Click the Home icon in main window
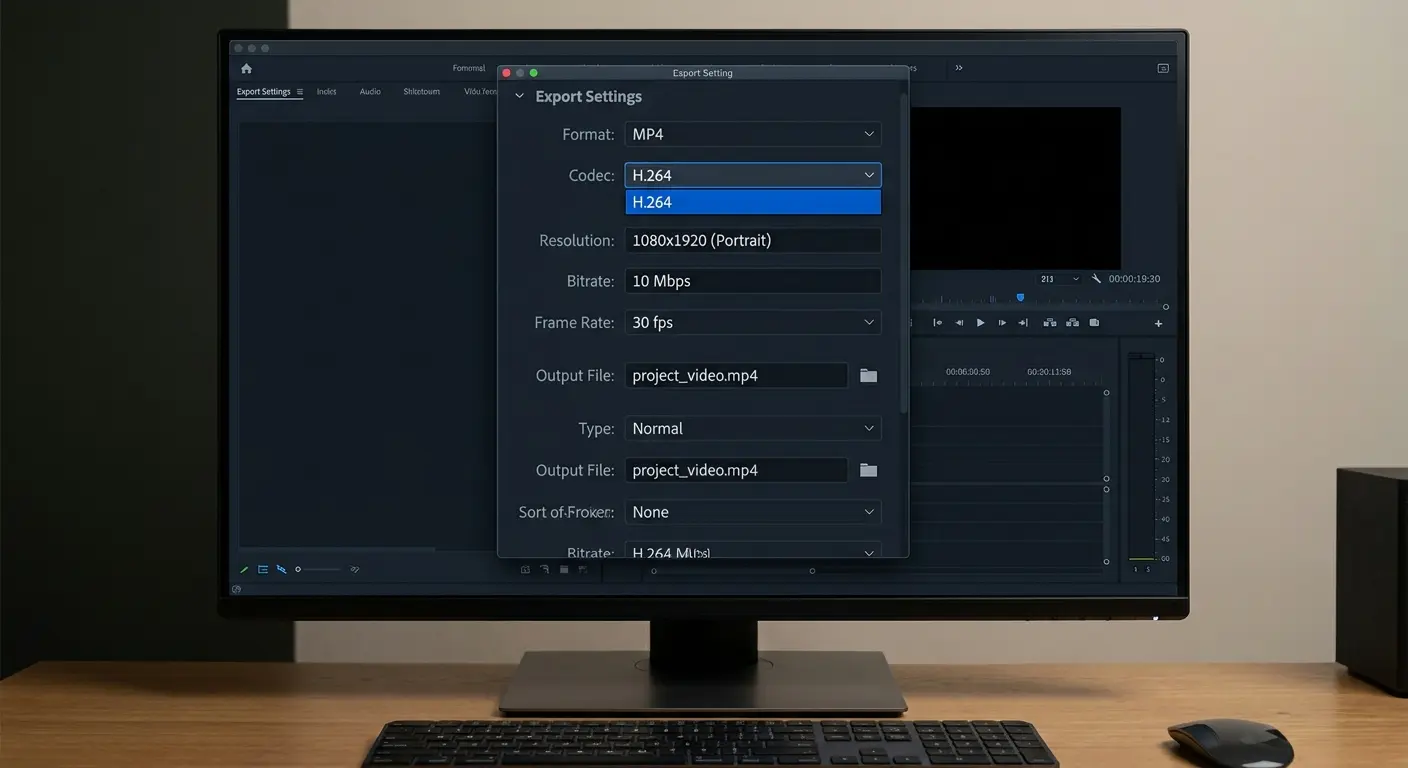The height and width of the screenshot is (768, 1408). 246,69
